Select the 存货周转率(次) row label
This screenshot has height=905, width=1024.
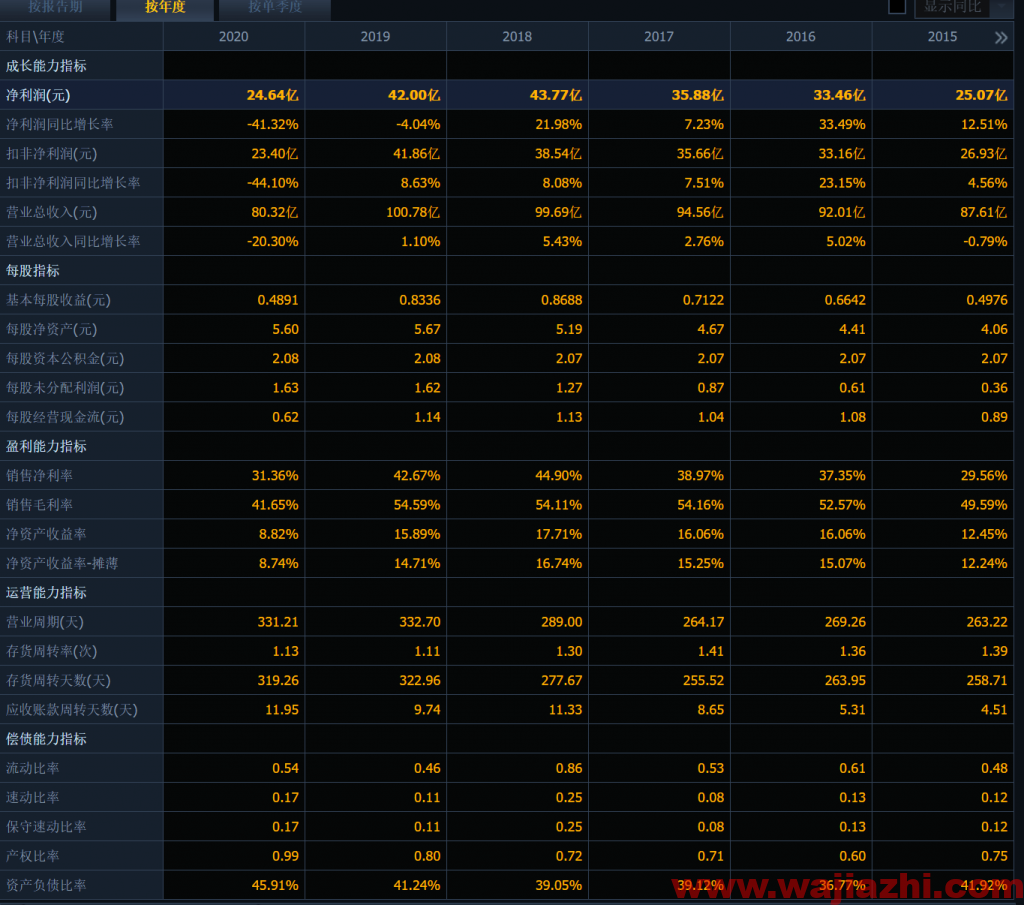coord(52,651)
